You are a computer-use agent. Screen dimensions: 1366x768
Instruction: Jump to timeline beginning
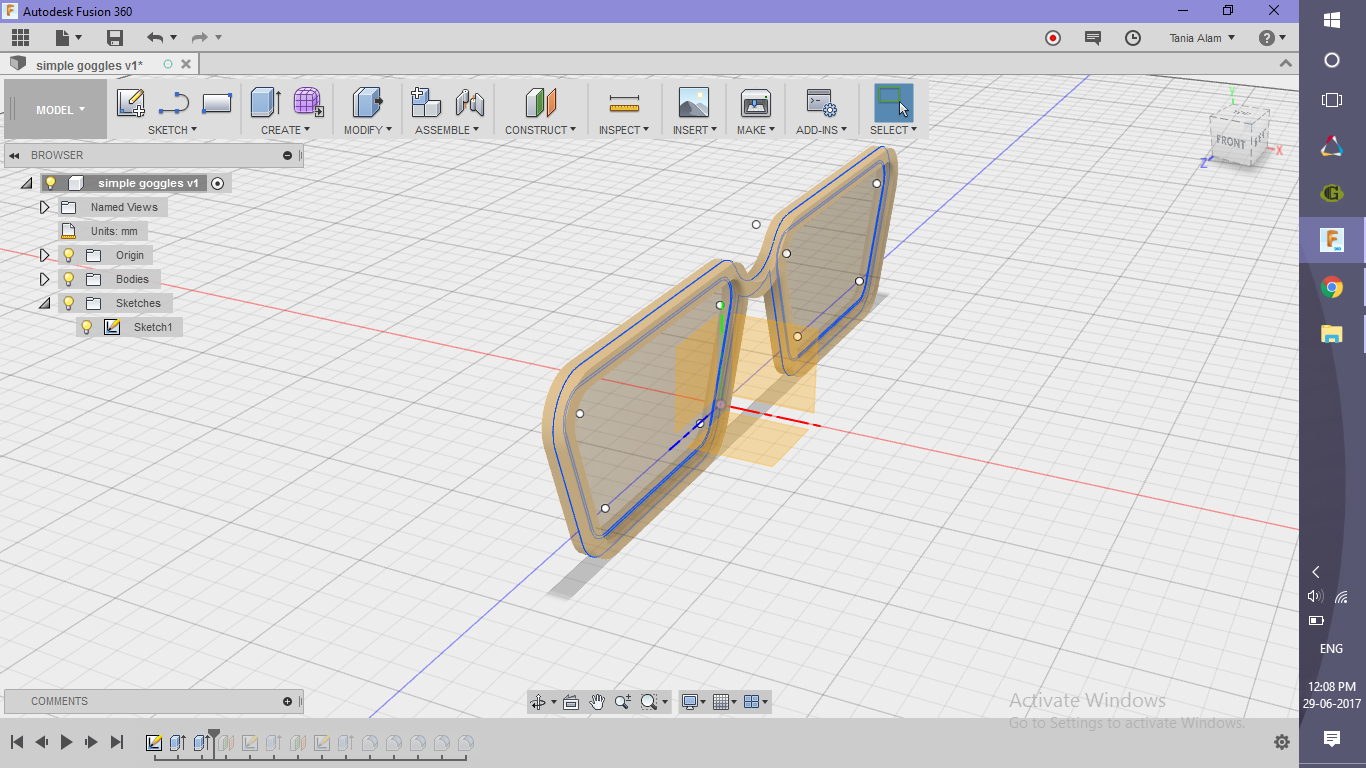(17, 742)
